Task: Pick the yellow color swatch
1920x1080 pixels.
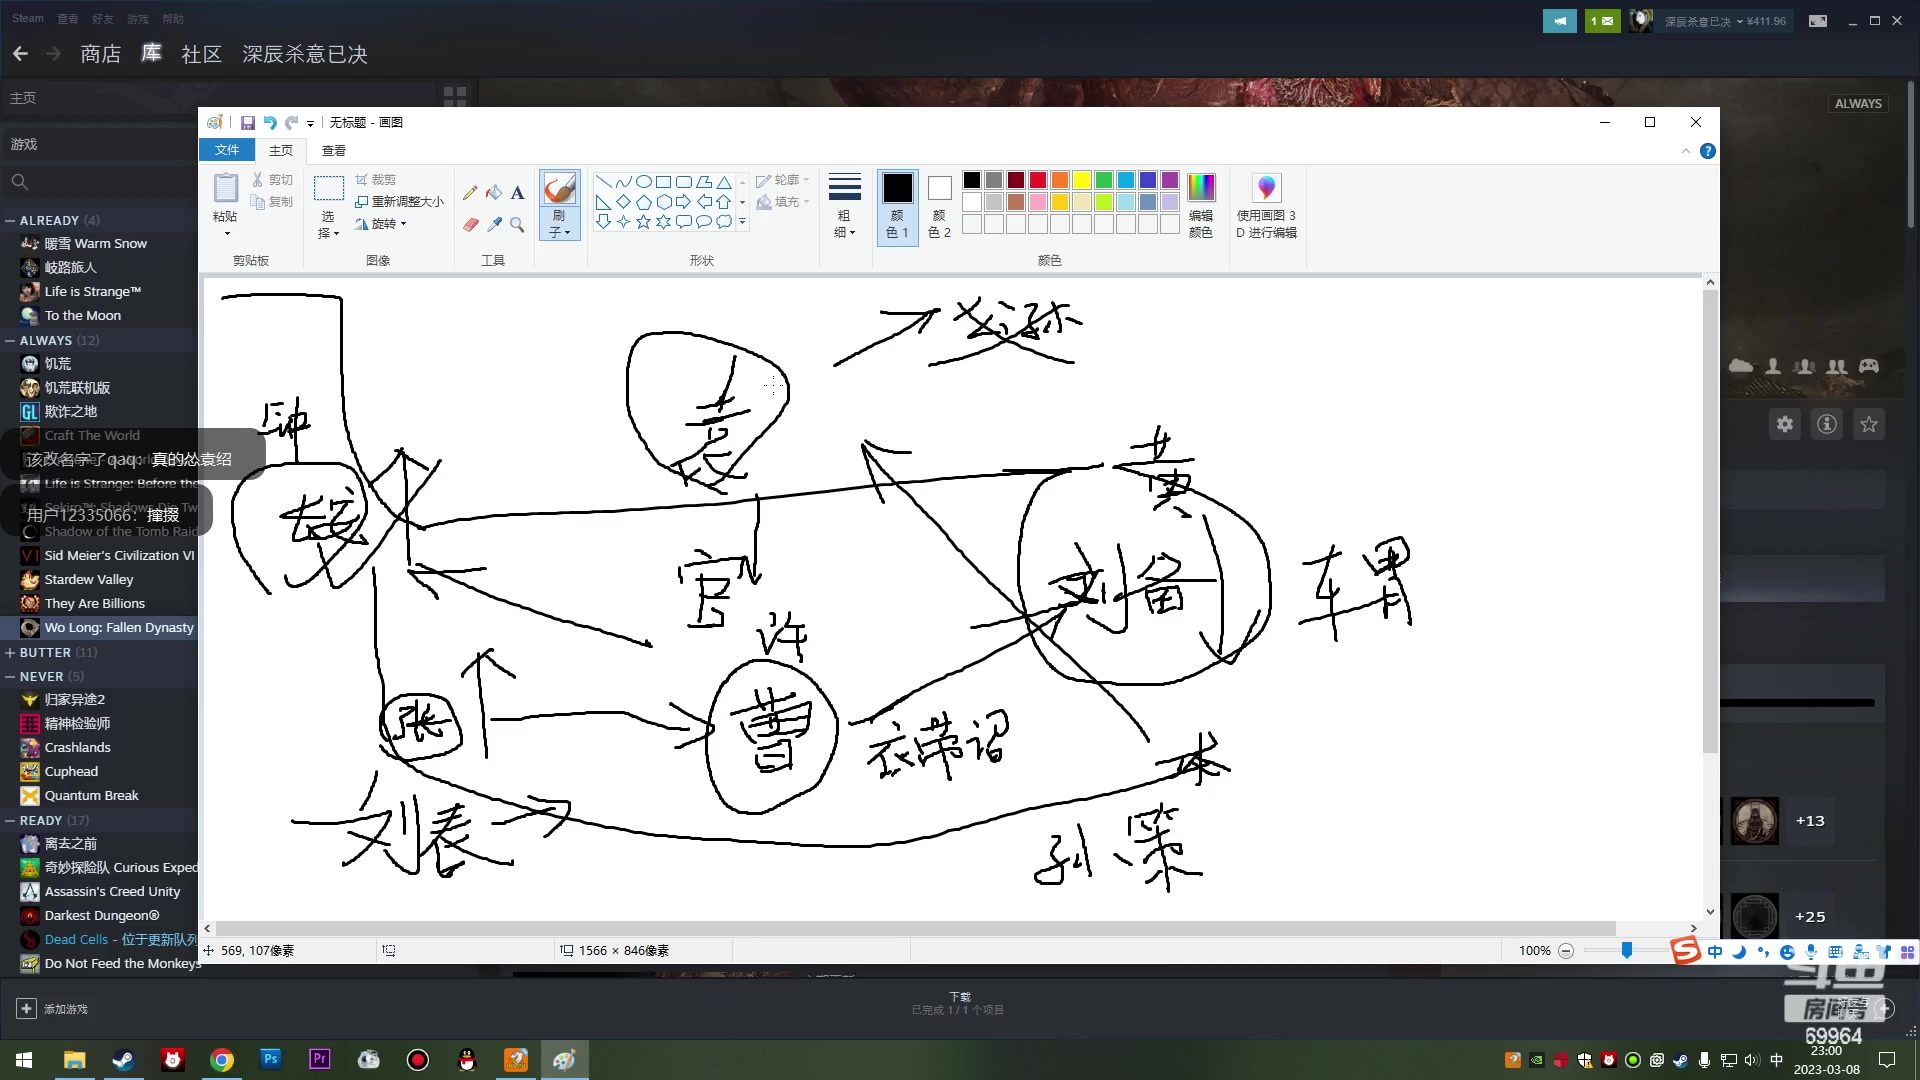Action: [x=1082, y=180]
